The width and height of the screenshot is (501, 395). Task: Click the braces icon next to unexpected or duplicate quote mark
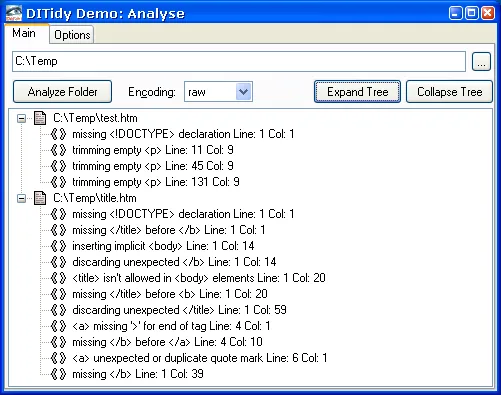point(59,358)
